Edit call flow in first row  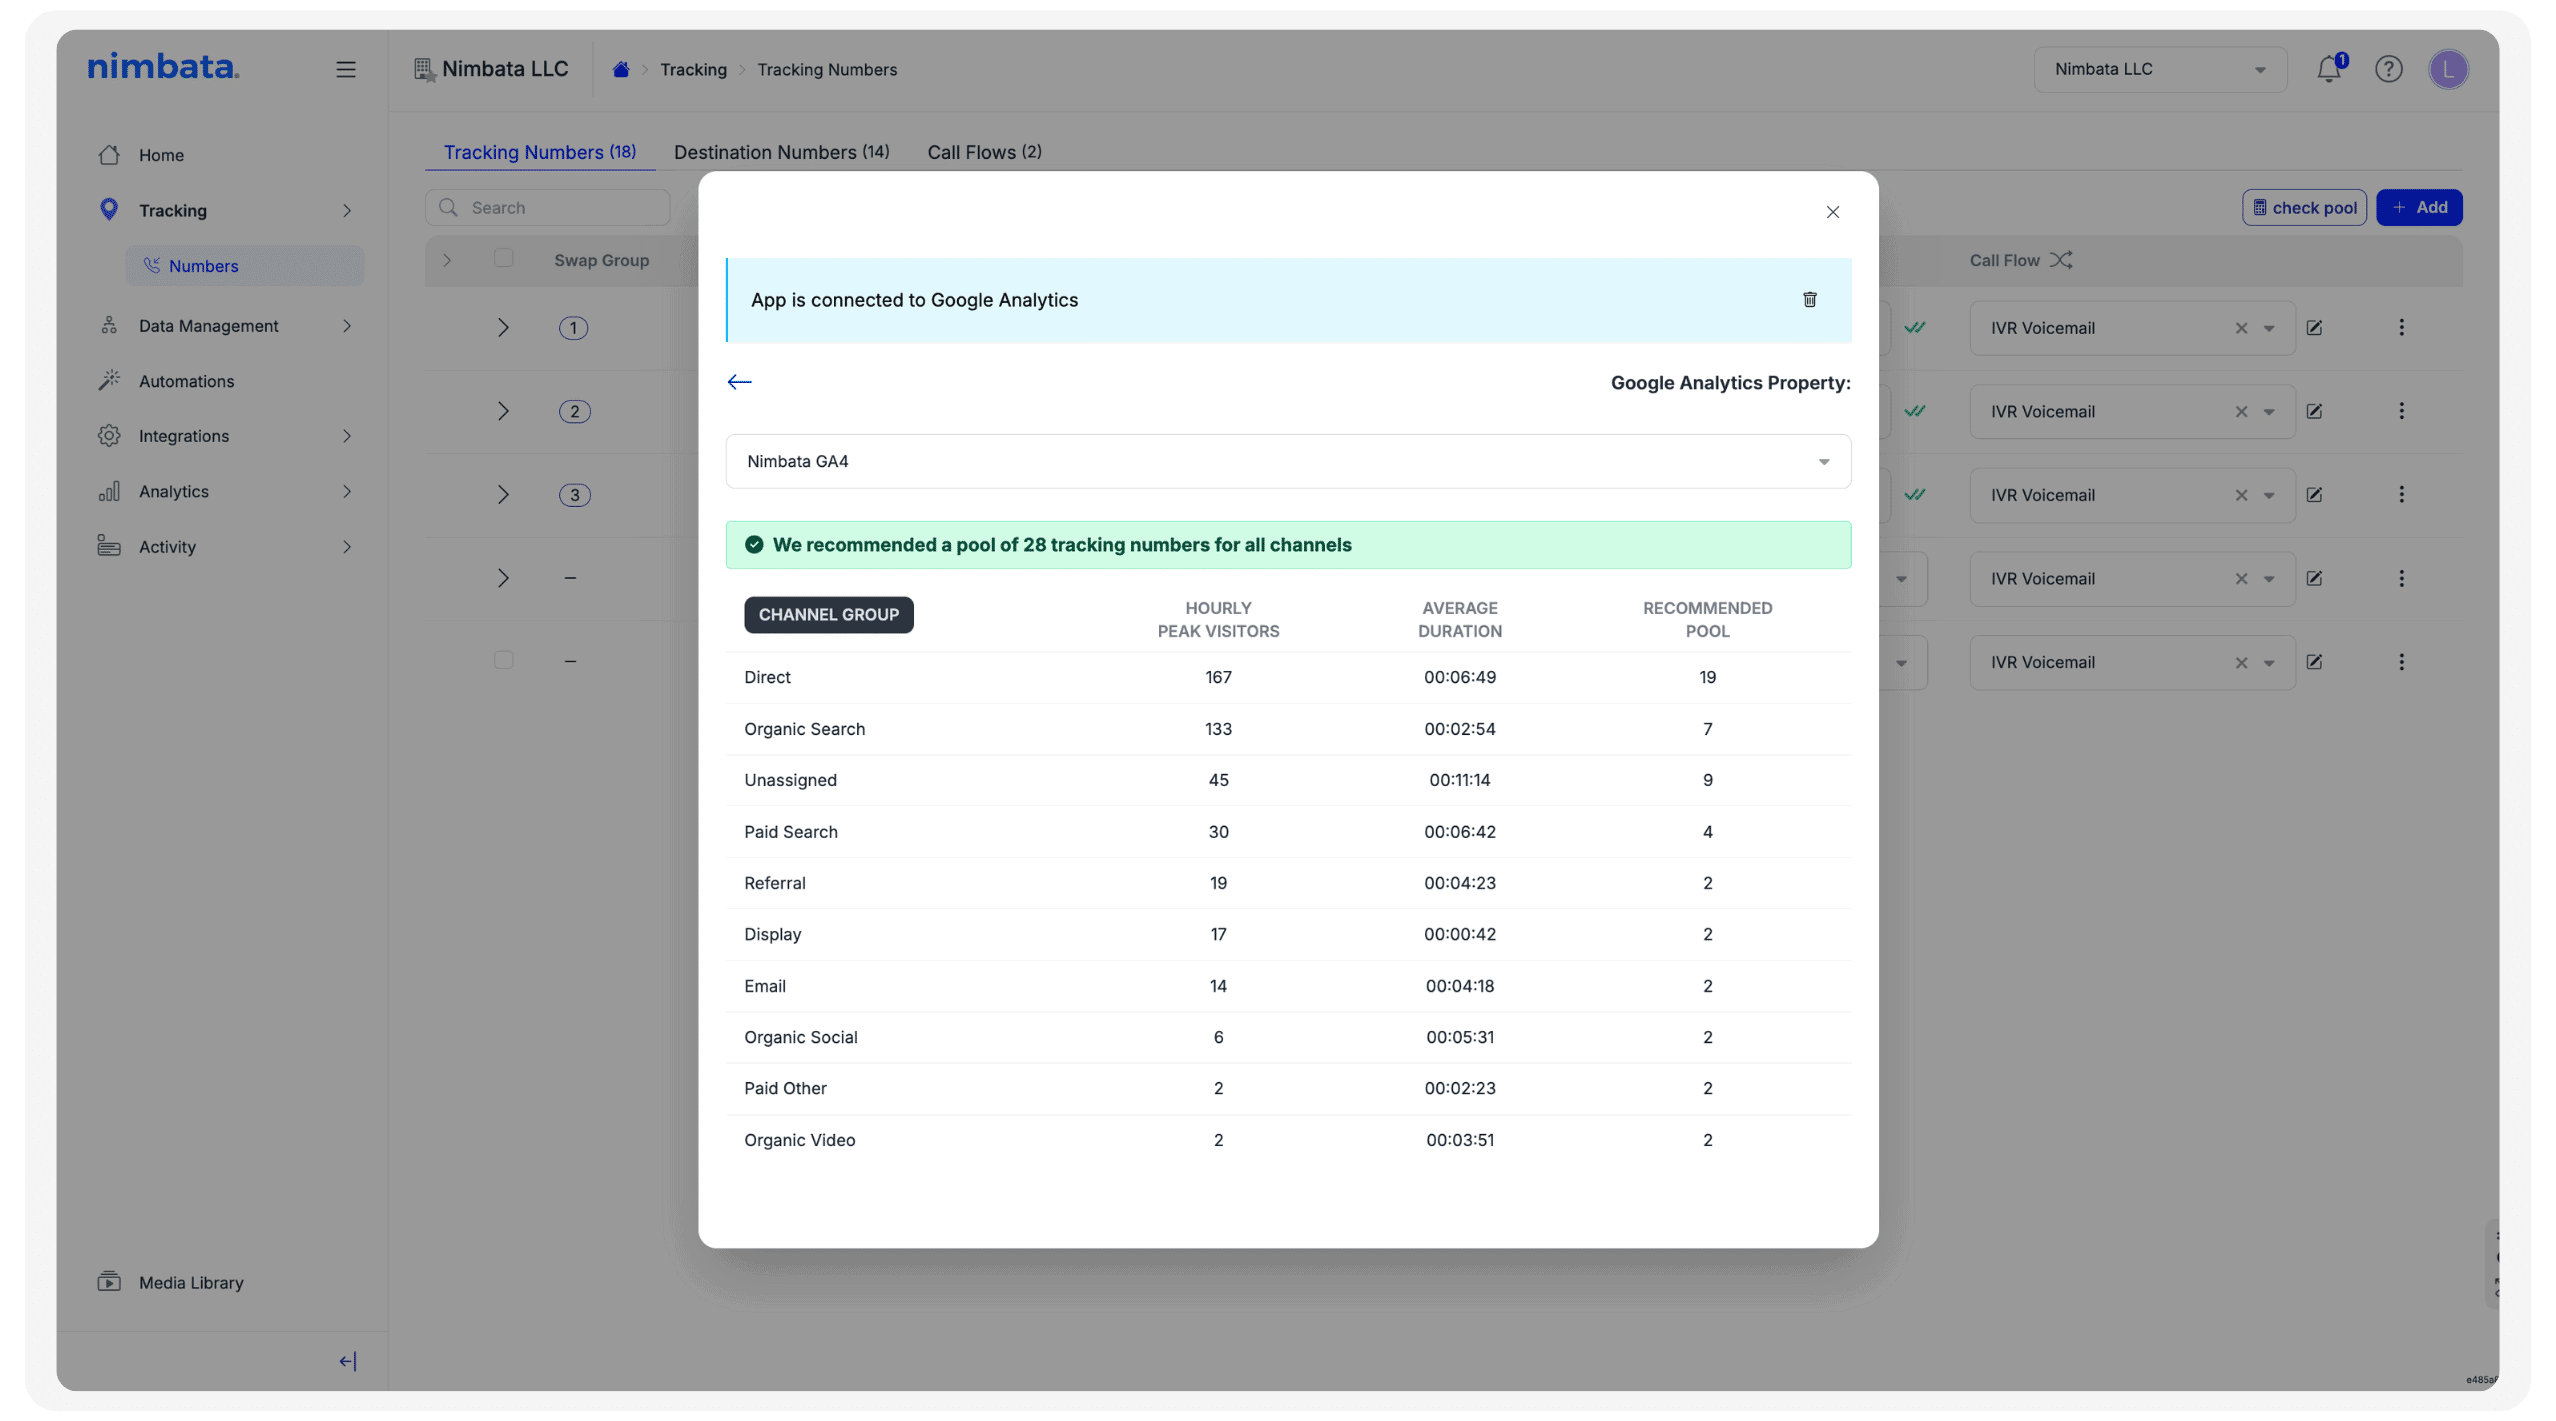coord(2313,328)
